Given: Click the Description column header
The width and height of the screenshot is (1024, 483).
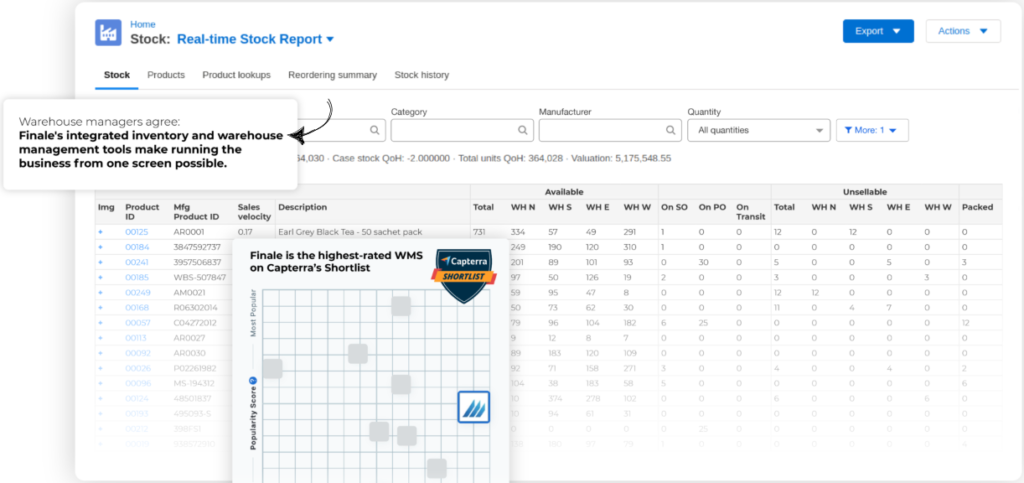Looking at the screenshot, I should 302,207.
